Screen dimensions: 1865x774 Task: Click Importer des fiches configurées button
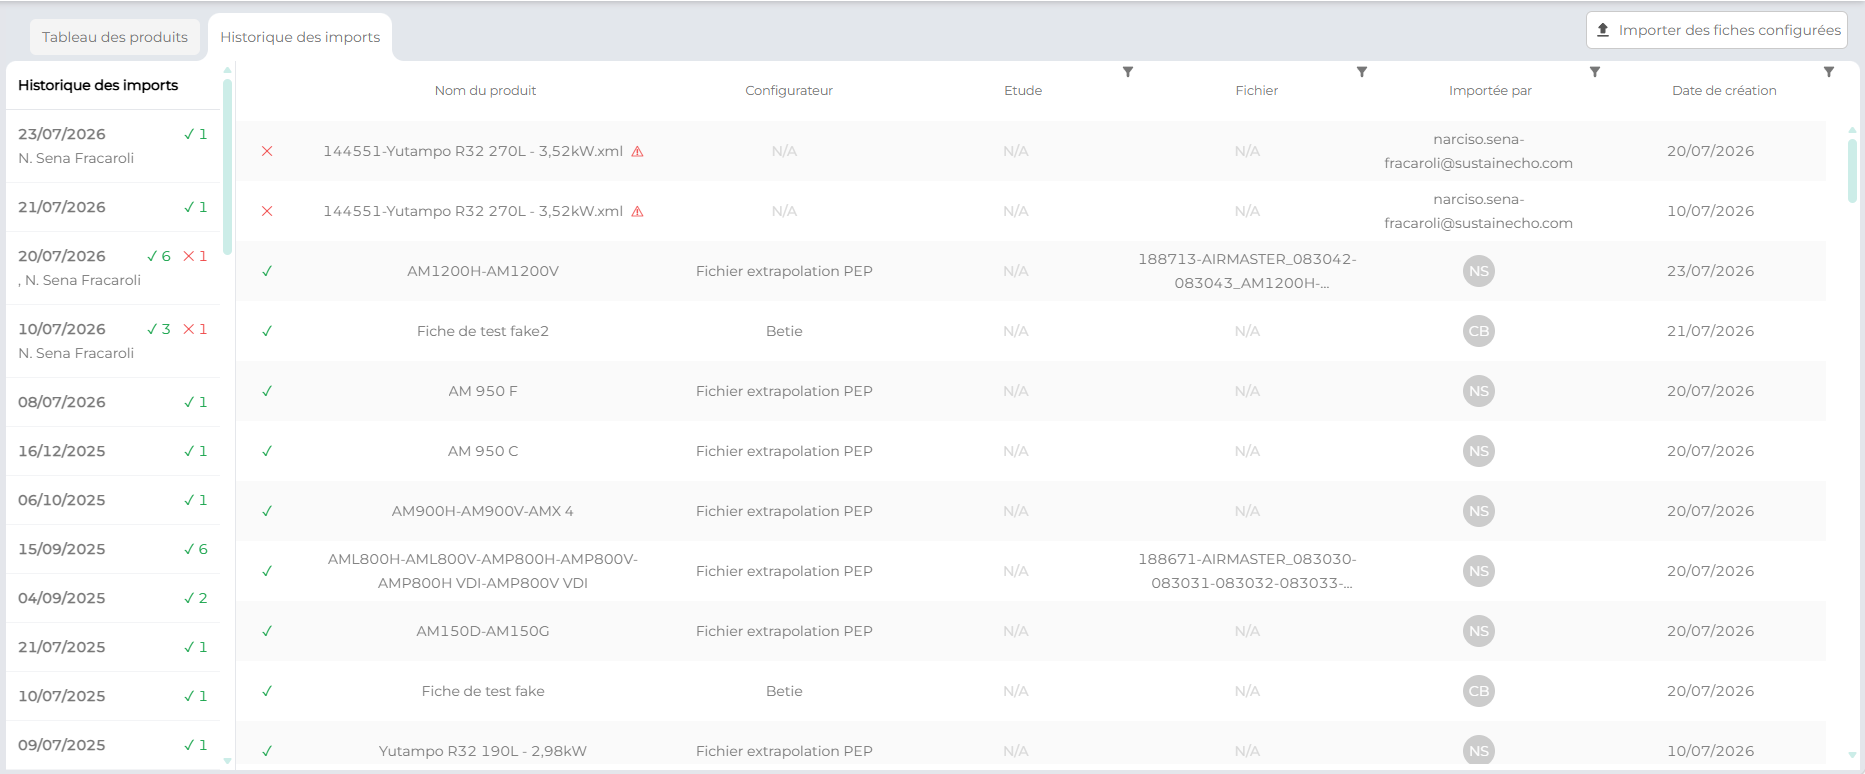1717,30
